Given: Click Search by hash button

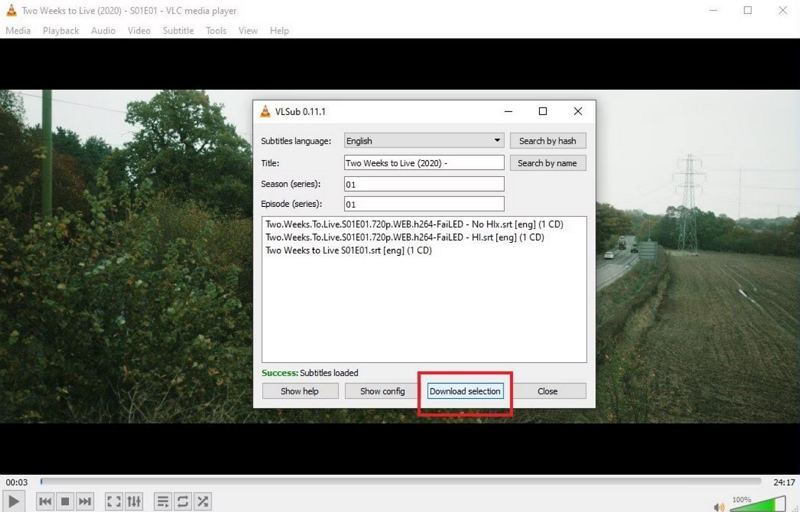Looking at the screenshot, I should pos(547,141).
